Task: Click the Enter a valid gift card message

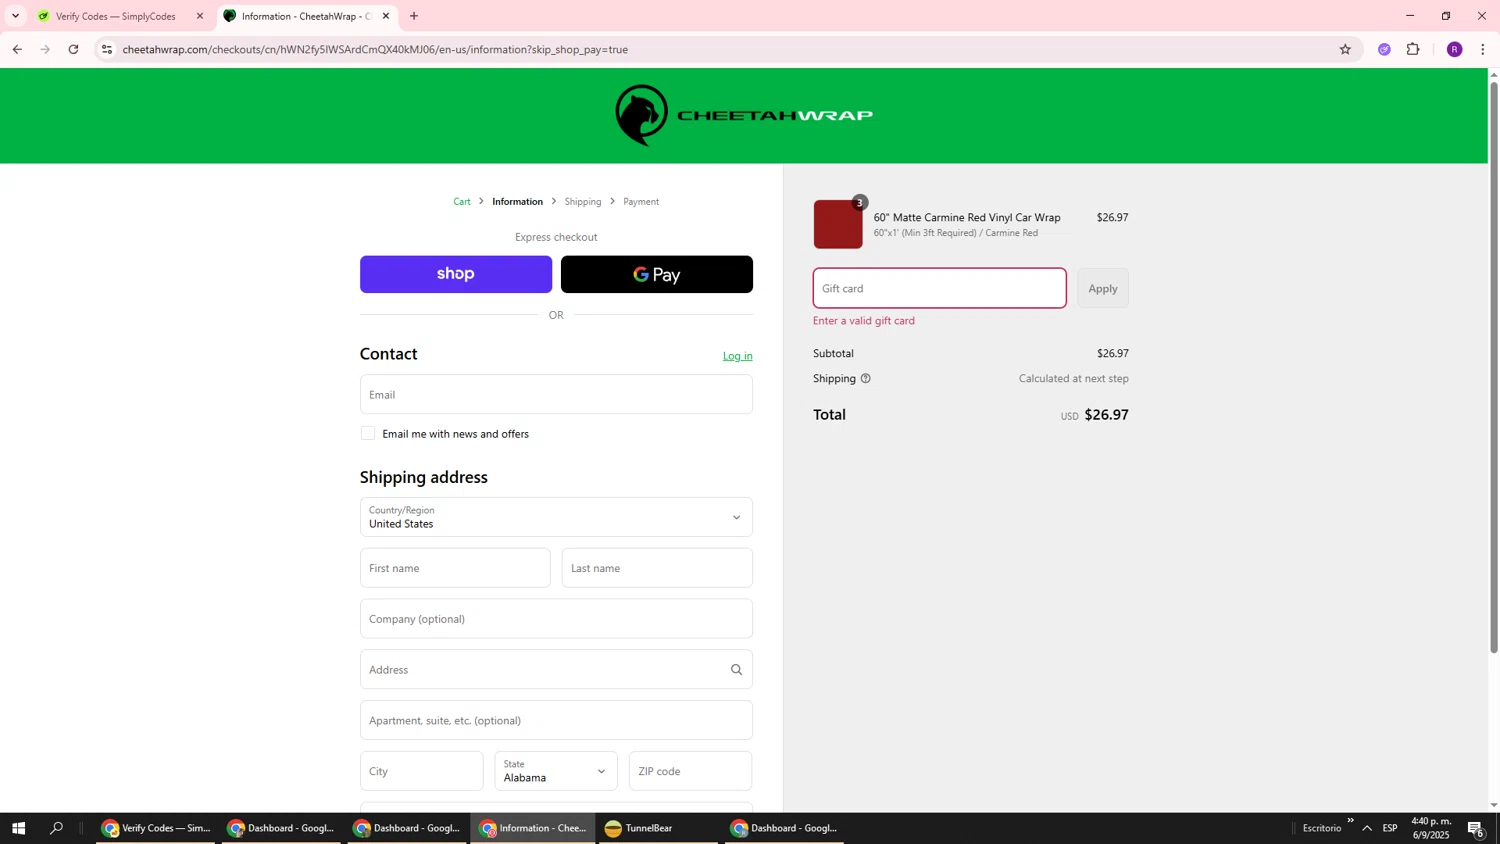Action: pyautogui.click(x=864, y=321)
